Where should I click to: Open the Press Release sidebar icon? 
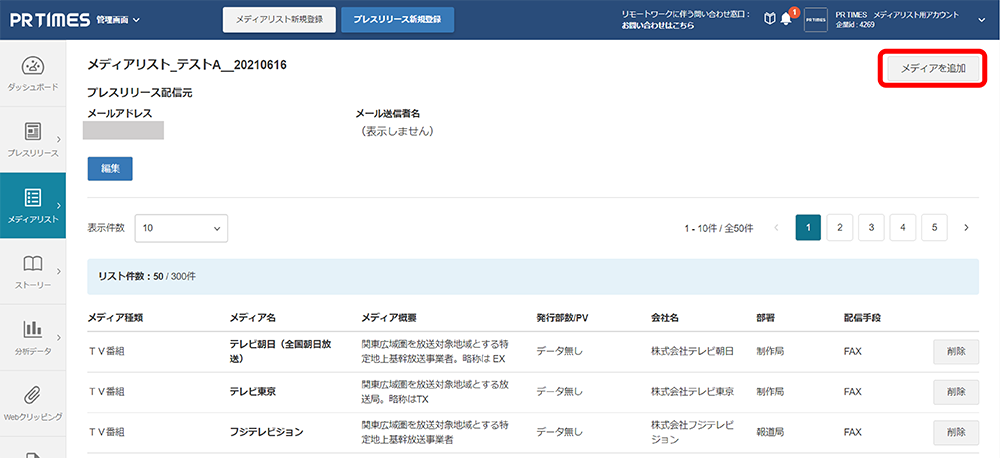pyautogui.click(x=33, y=131)
